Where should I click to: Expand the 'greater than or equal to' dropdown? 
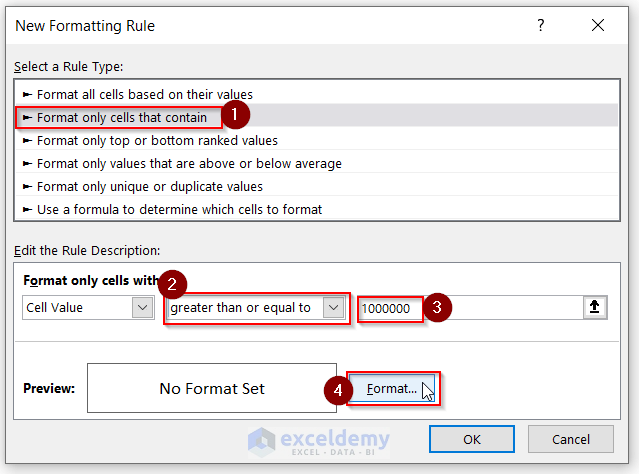tap(333, 308)
